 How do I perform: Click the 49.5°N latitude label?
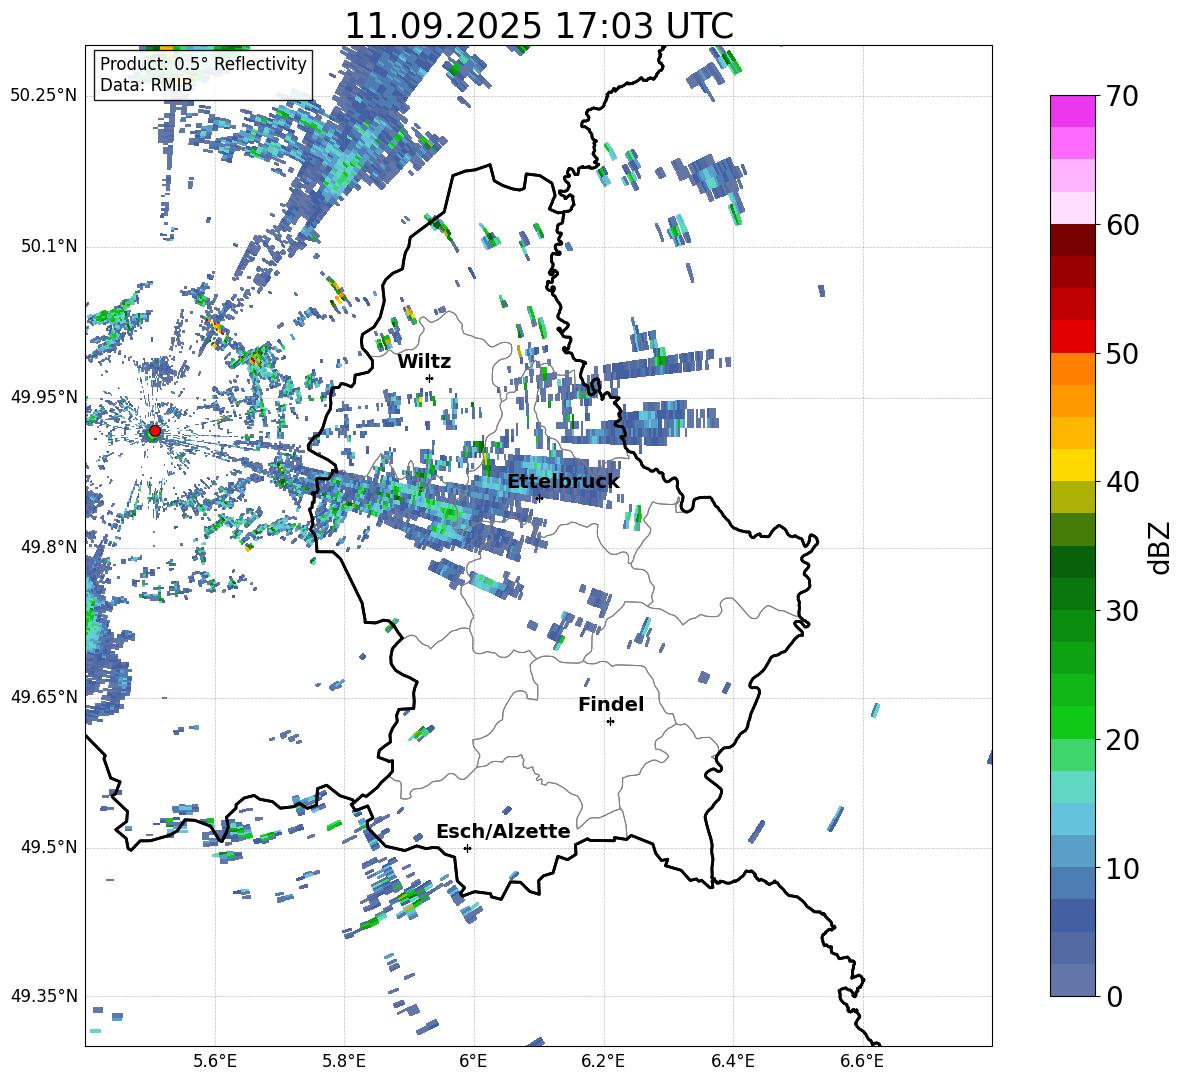coord(48,847)
